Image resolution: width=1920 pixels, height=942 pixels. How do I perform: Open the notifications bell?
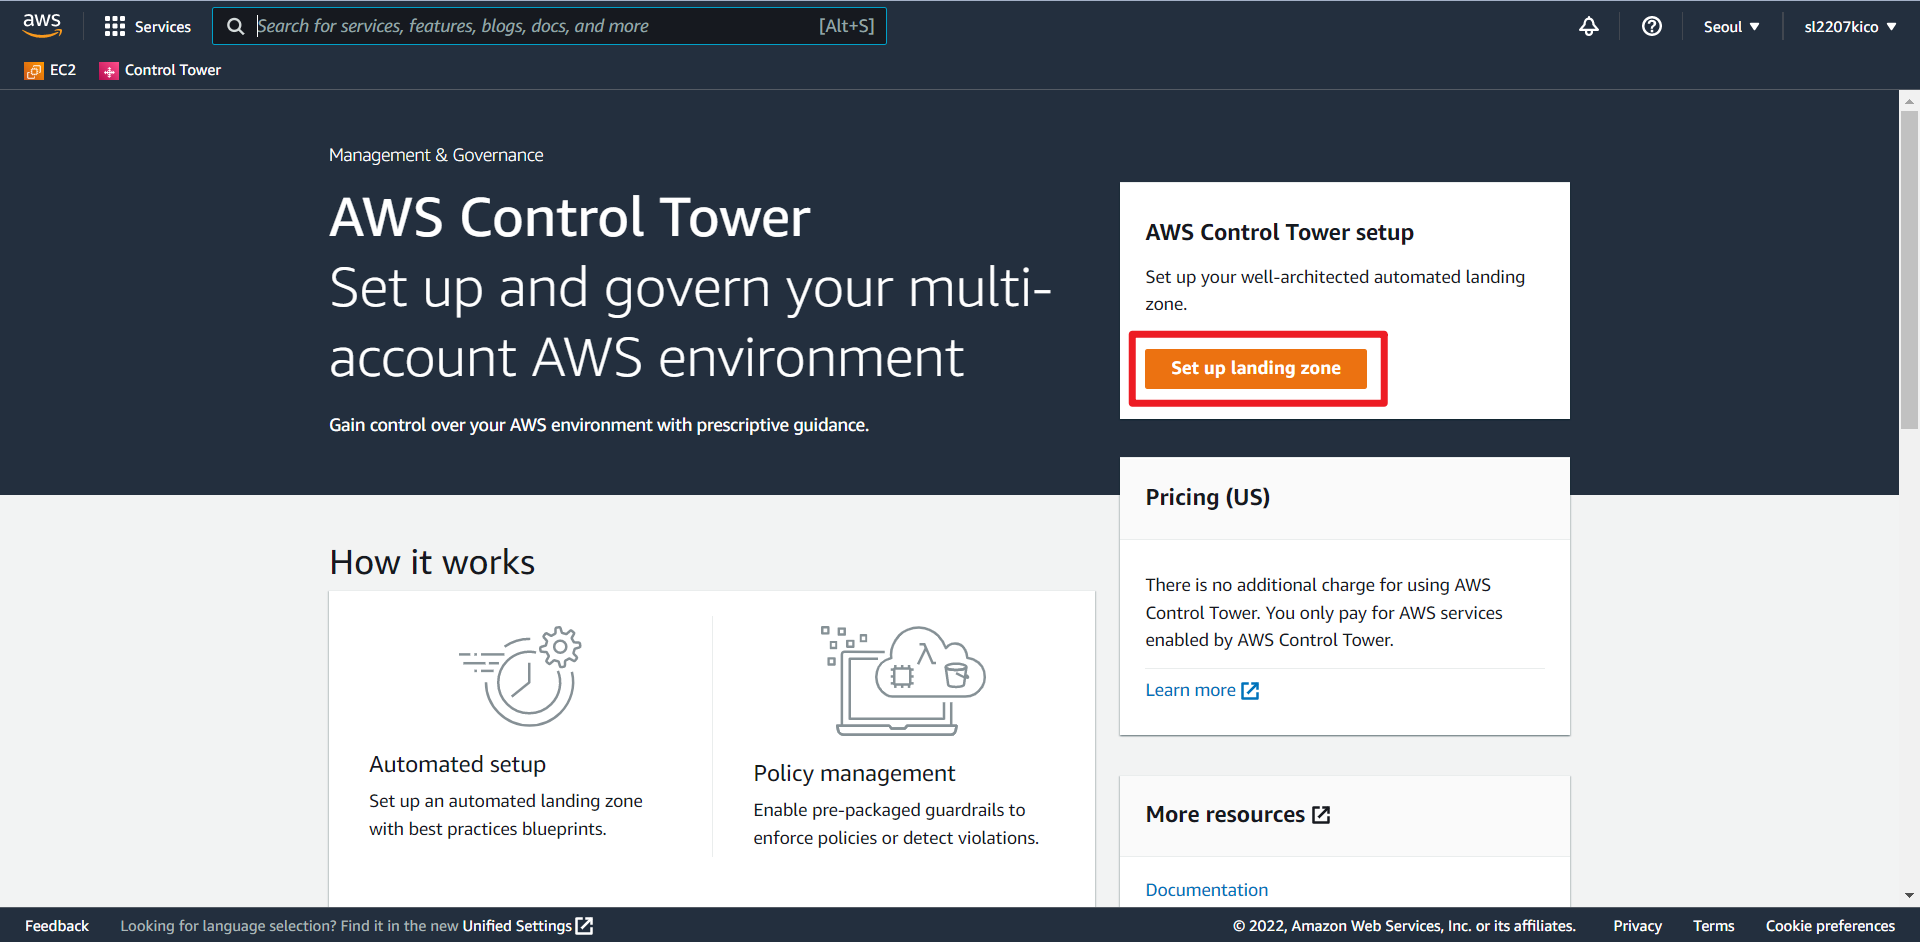[1589, 26]
